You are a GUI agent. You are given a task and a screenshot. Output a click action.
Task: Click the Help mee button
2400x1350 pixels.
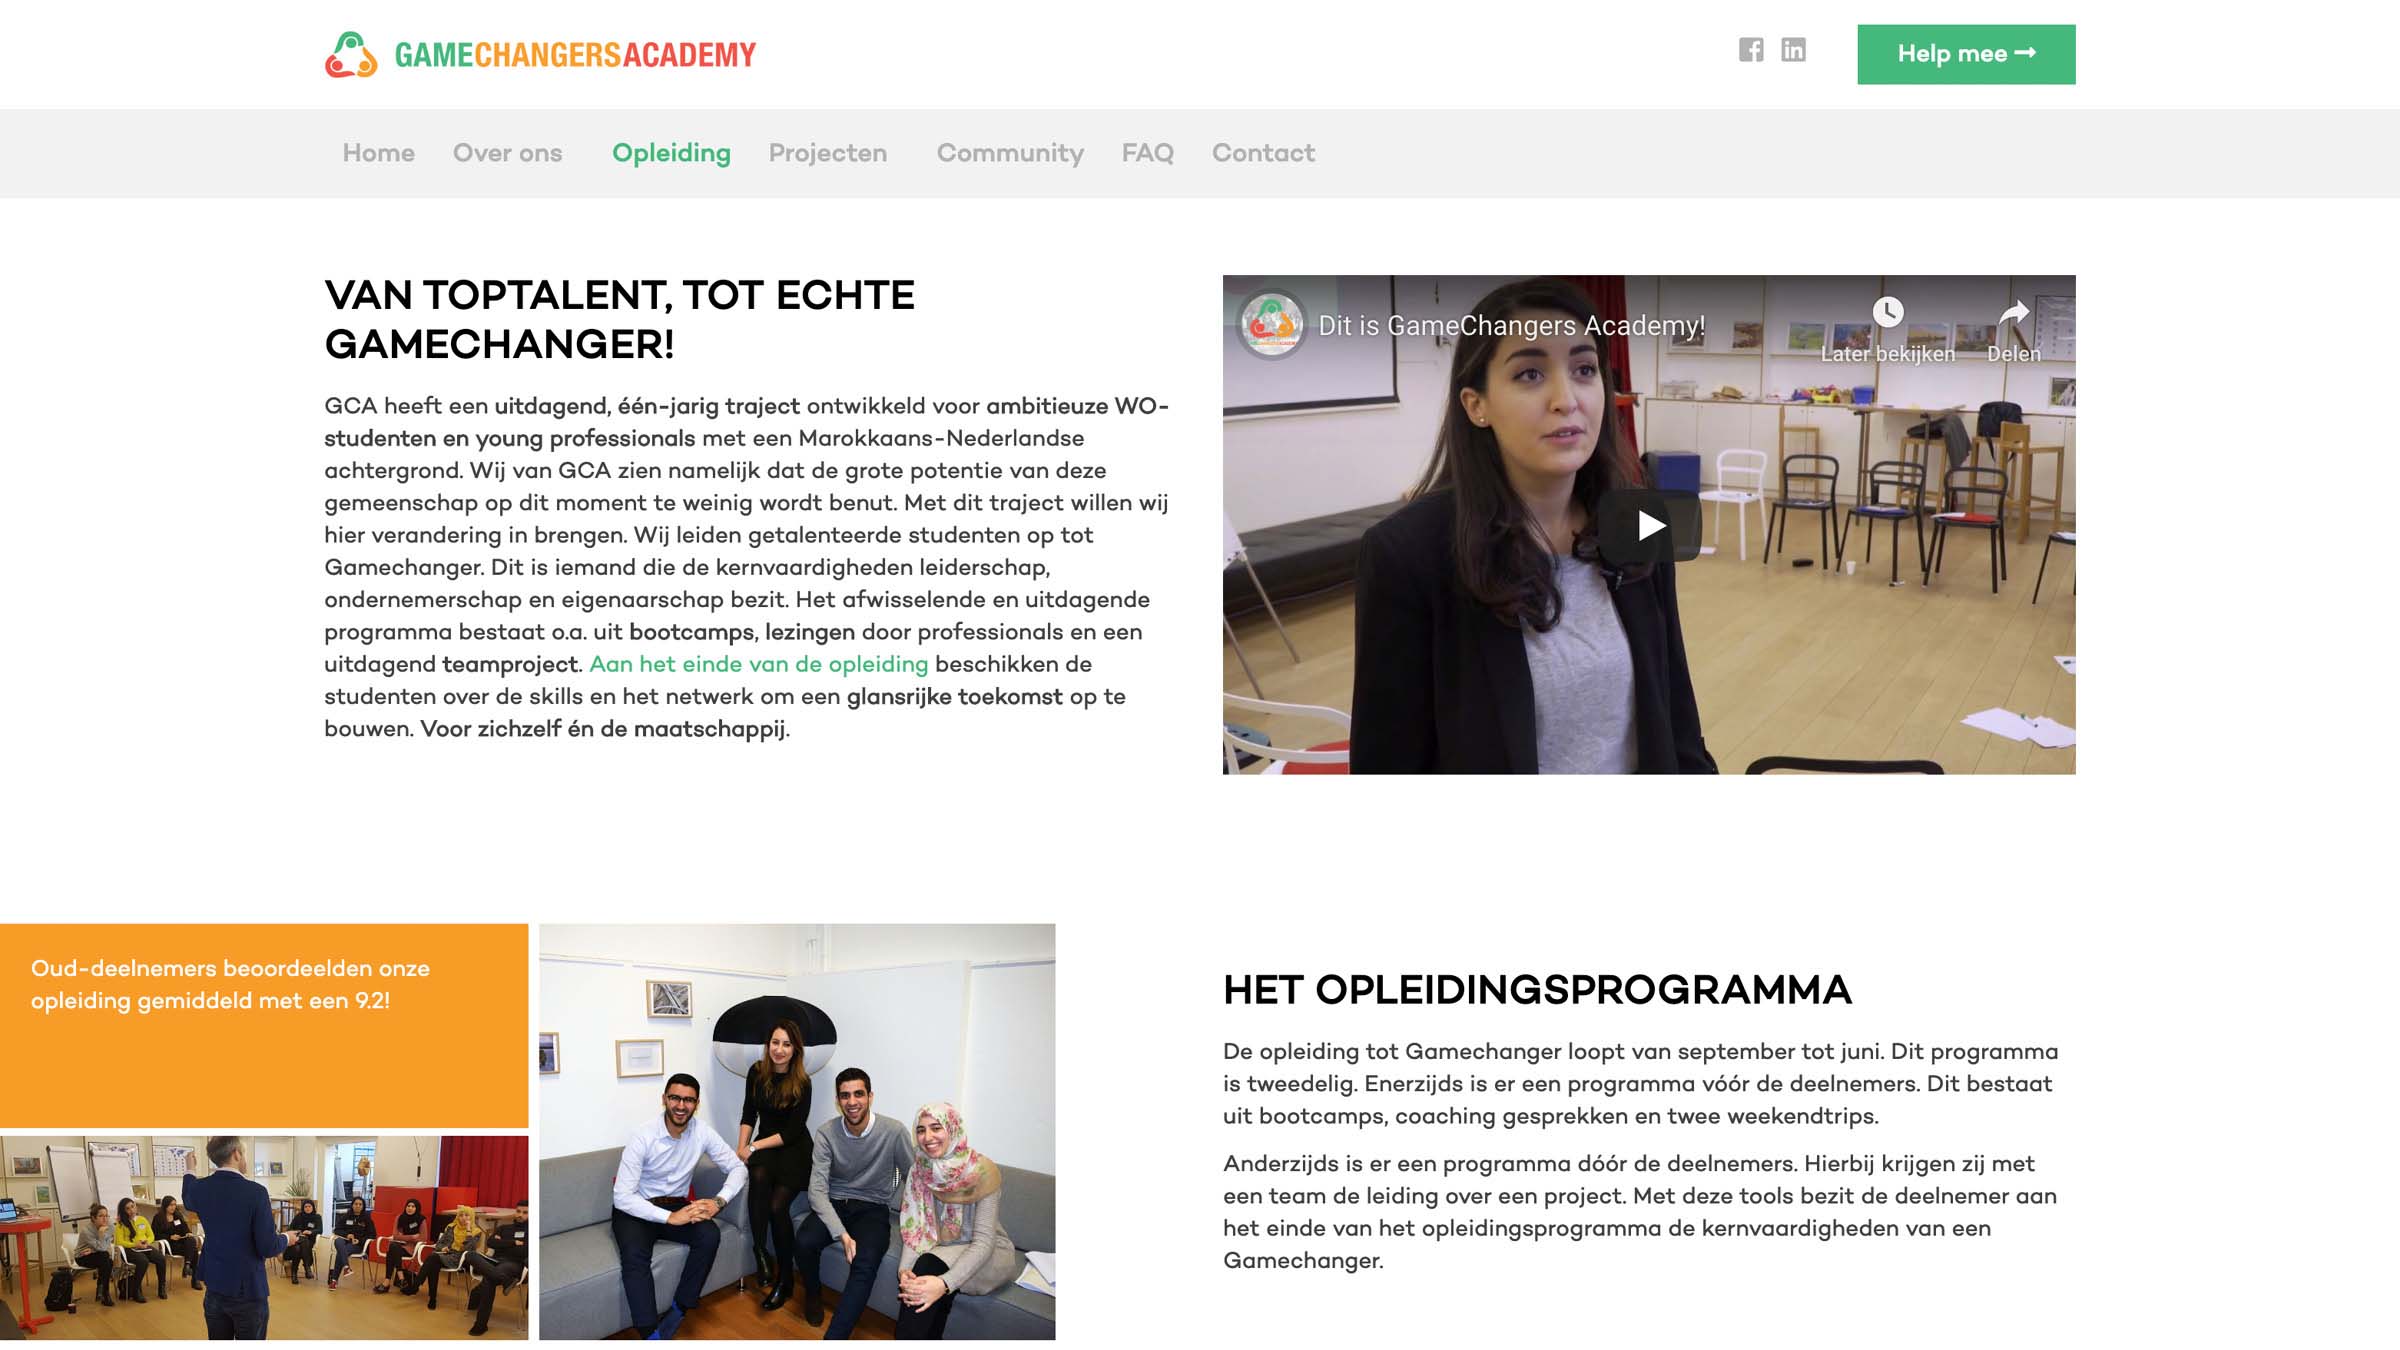point(1966,54)
